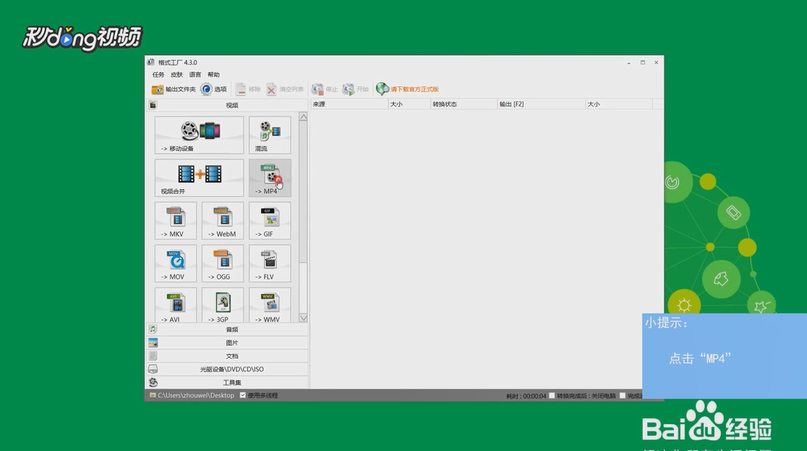Enable 转换完成后:关闭电脑 shutdown checkbox
Screen dimensions: 807x451
[552, 395]
